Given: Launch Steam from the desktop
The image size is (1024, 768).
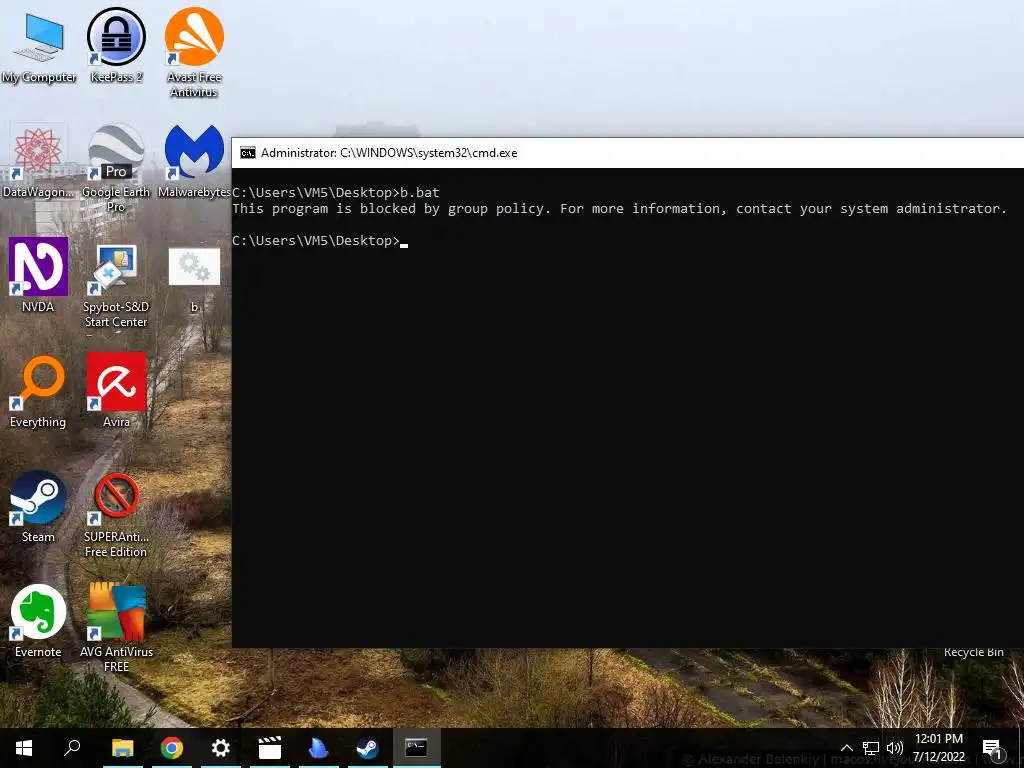Looking at the screenshot, I should tap(38, 506).
